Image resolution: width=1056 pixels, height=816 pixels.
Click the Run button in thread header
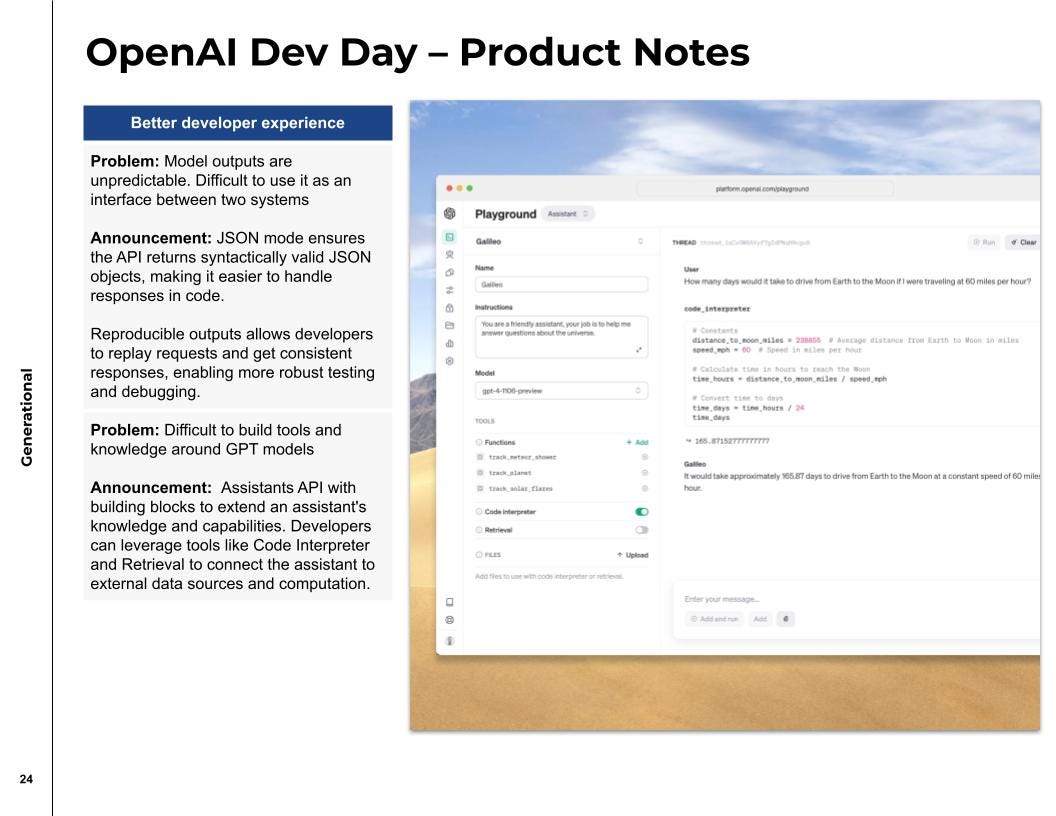pyautogui.click(x=984, y=242)
